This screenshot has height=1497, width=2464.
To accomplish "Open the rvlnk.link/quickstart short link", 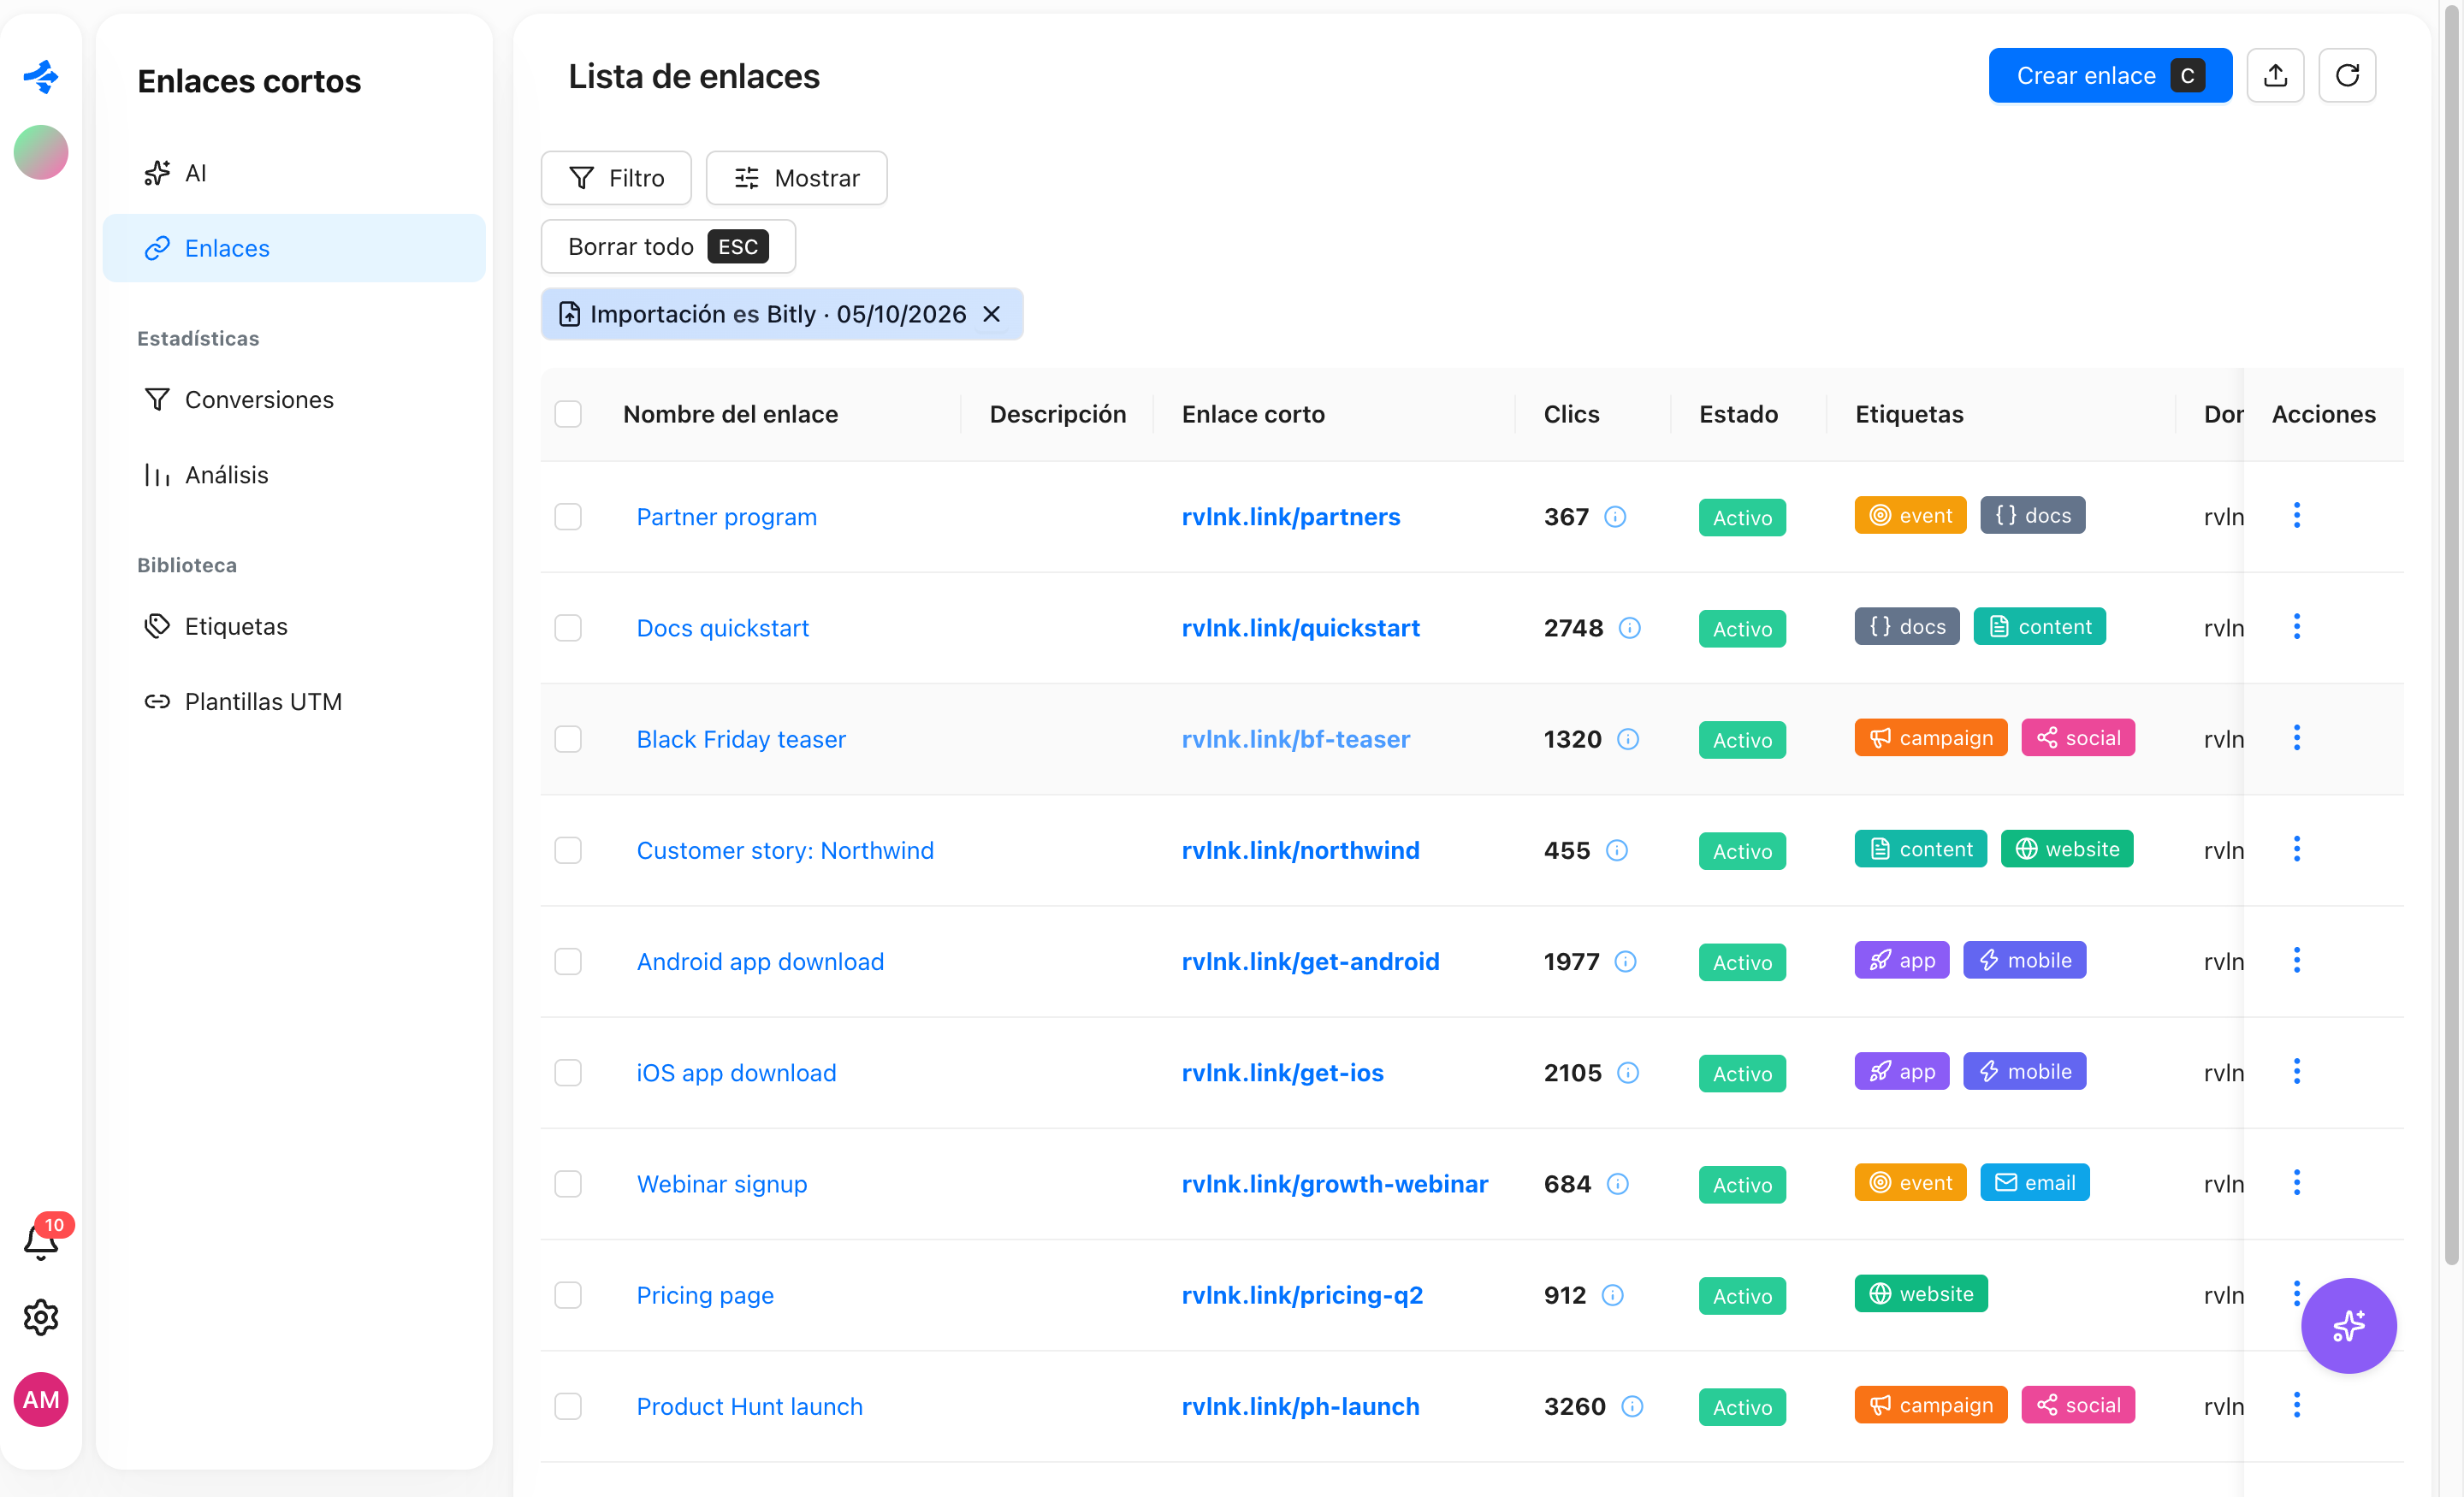I will point(1300,628).
